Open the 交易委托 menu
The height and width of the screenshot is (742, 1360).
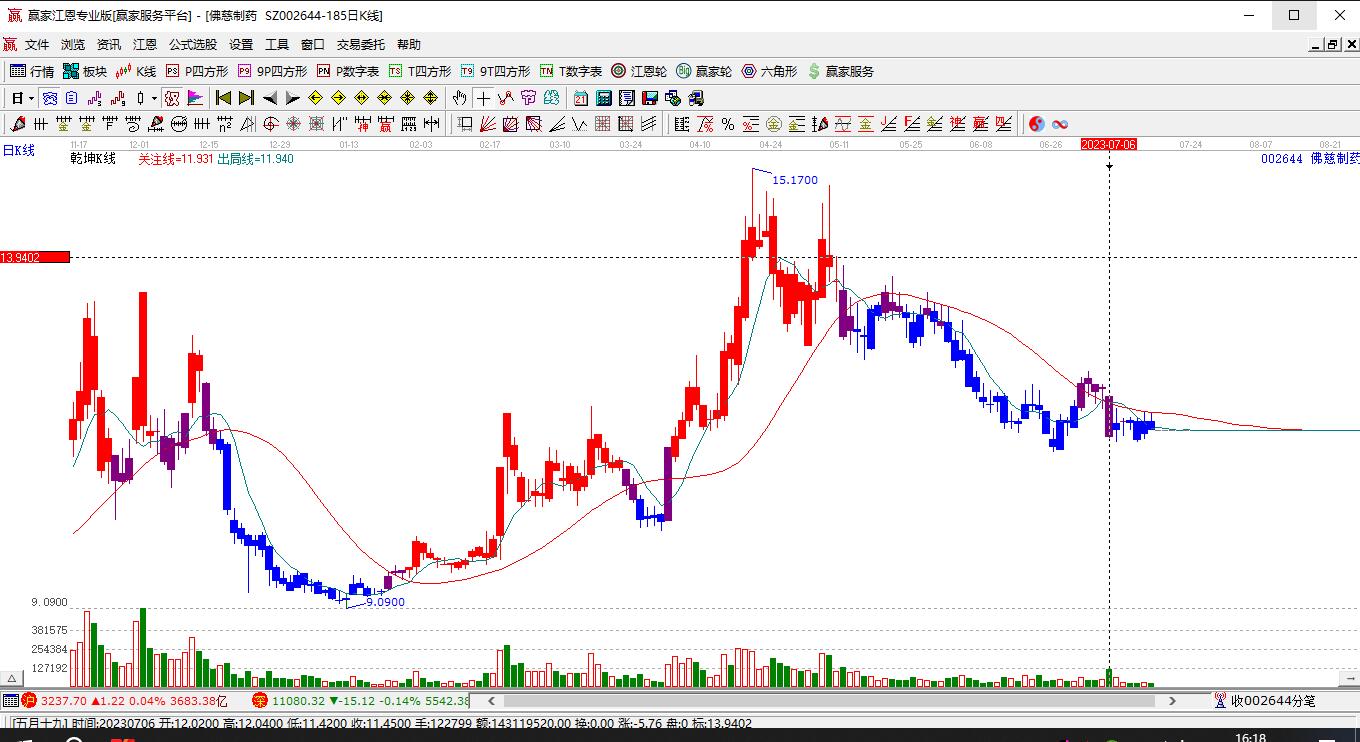(x=361, y=44)
